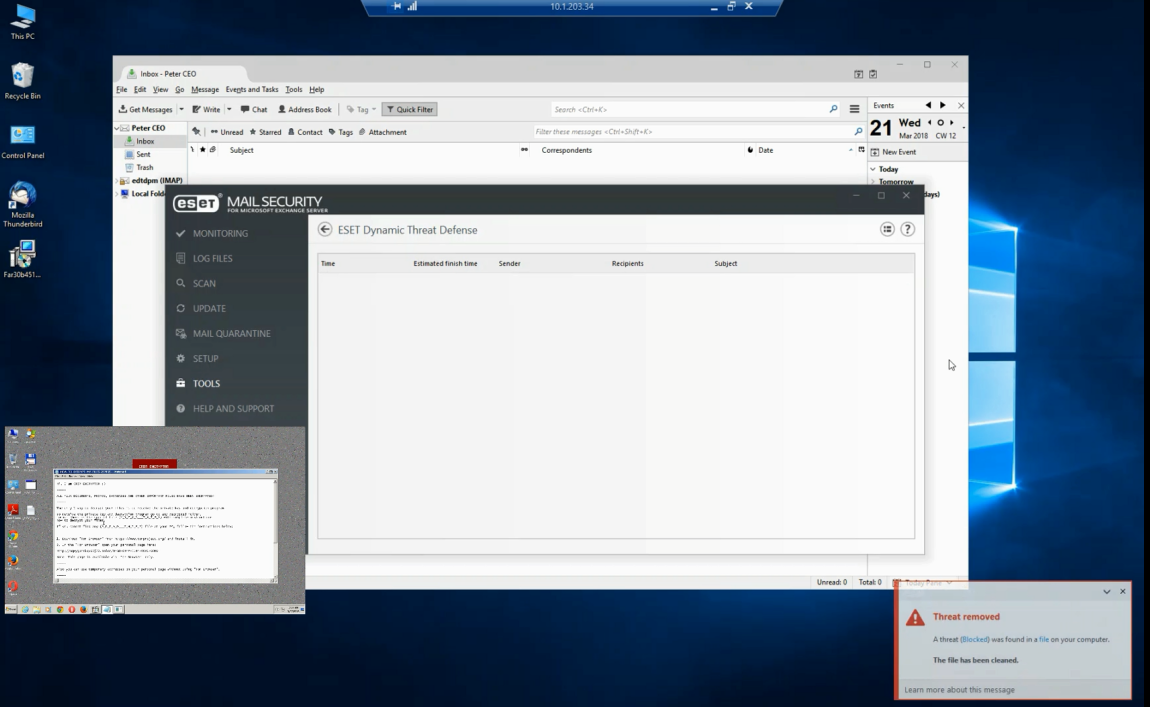Open the Tools menu in Thunderbird
Screen dimensions: 1150x707
coord(293,89)
